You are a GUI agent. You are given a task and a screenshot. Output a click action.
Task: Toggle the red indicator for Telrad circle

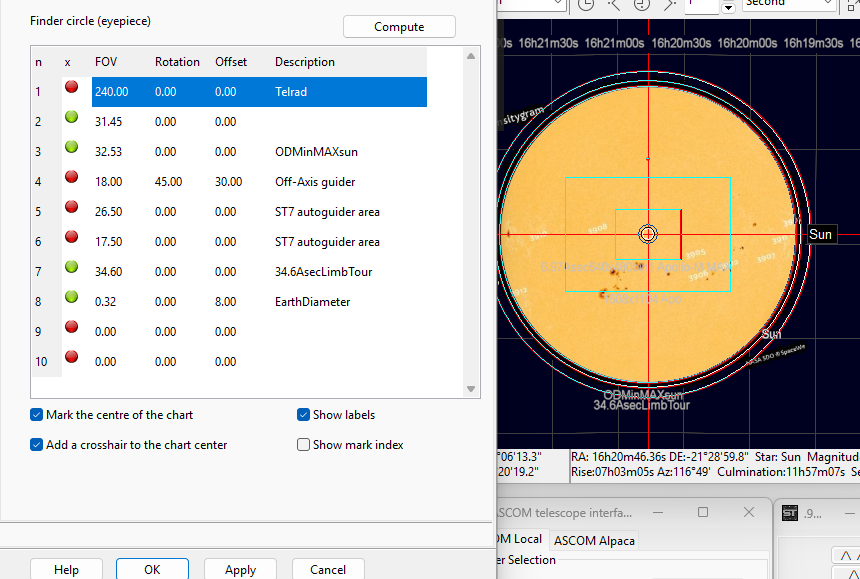(71, 87)
